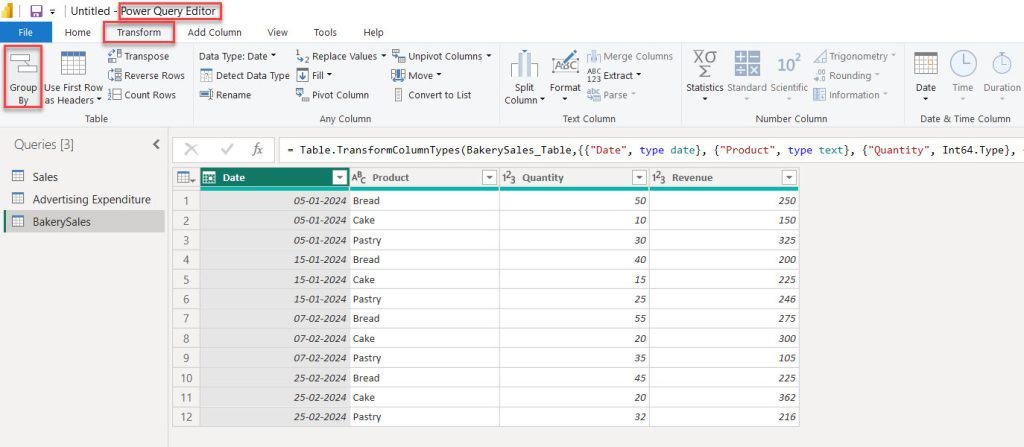This screenshot has height=447, width=1024.
Task: Open the Help ribbon tab
Action: tap(374, 32)
